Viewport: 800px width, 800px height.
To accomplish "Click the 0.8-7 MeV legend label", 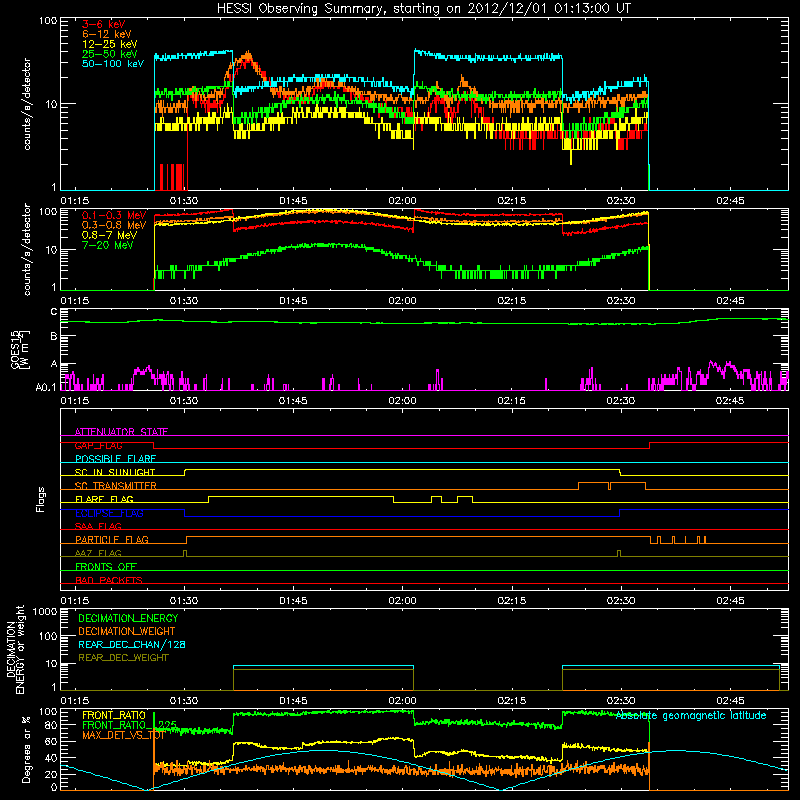I will coord(109,235).
